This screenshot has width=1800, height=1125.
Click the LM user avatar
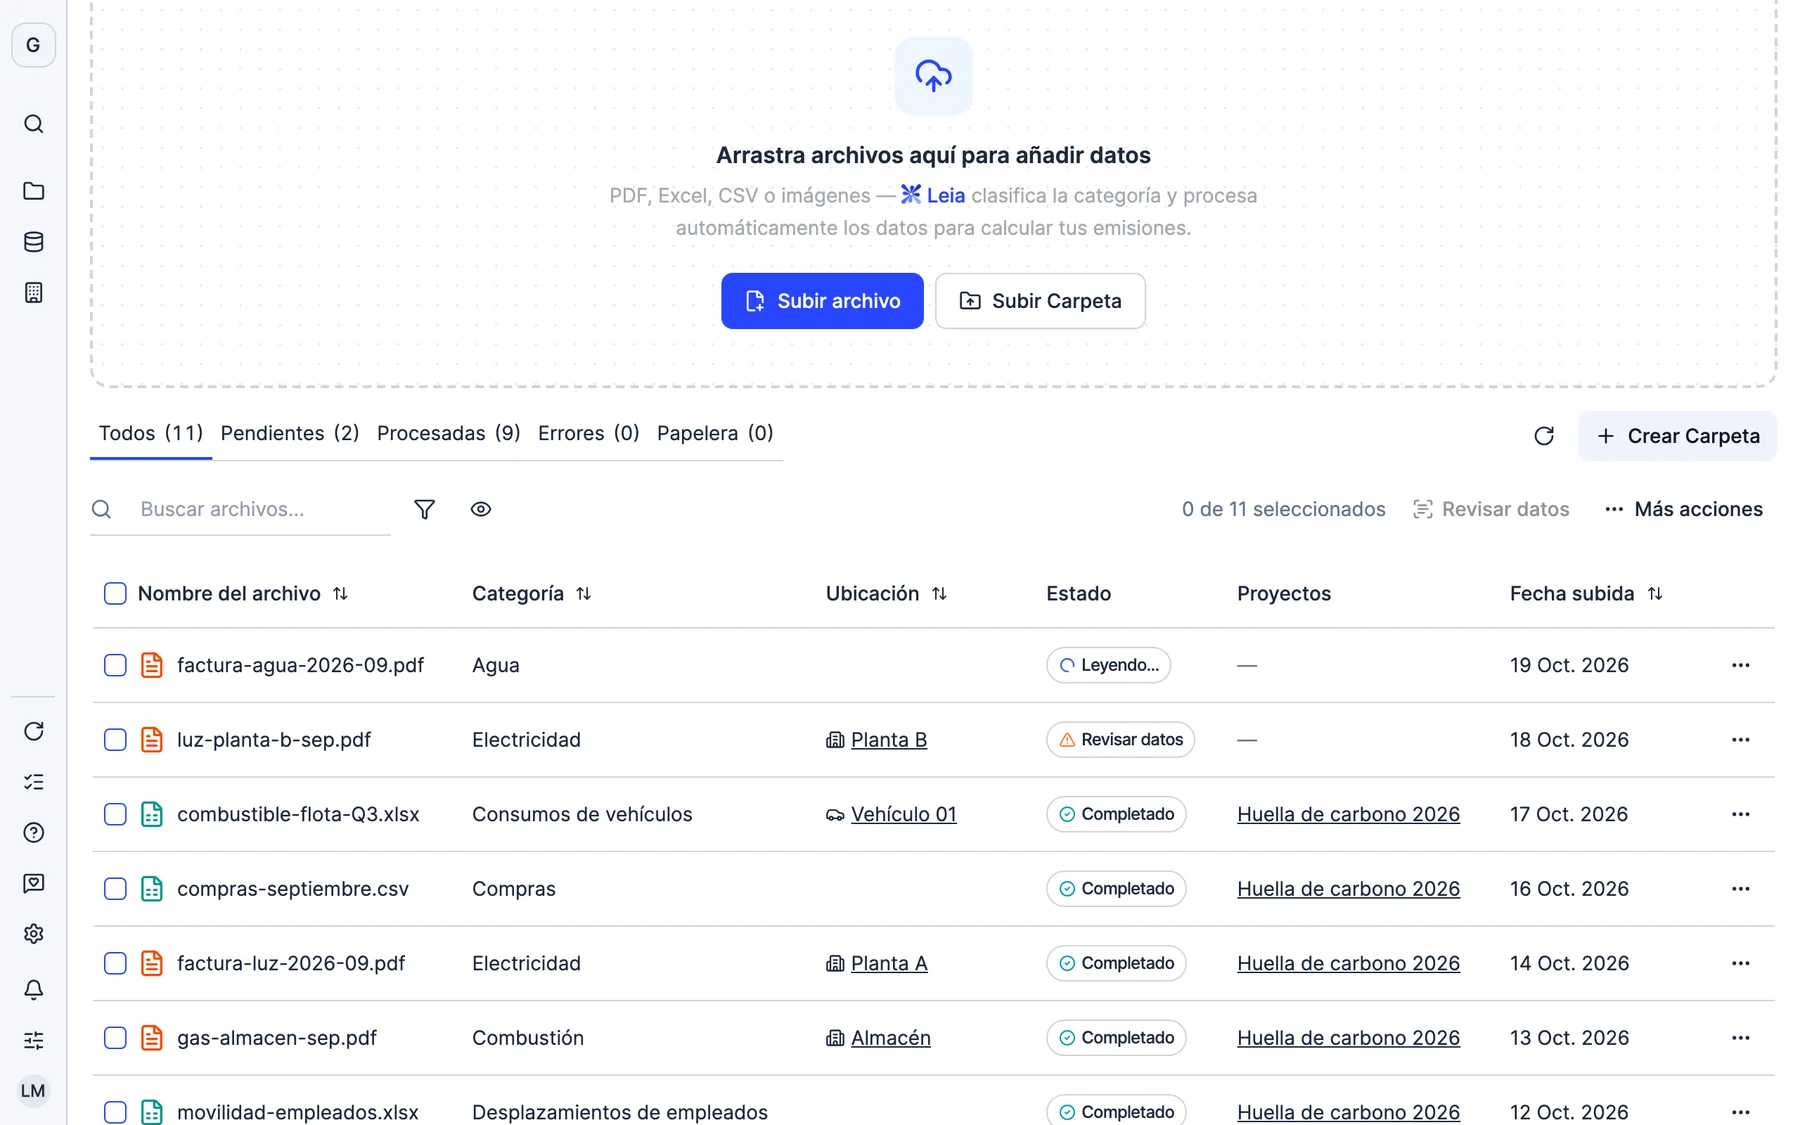[33, 1091]
